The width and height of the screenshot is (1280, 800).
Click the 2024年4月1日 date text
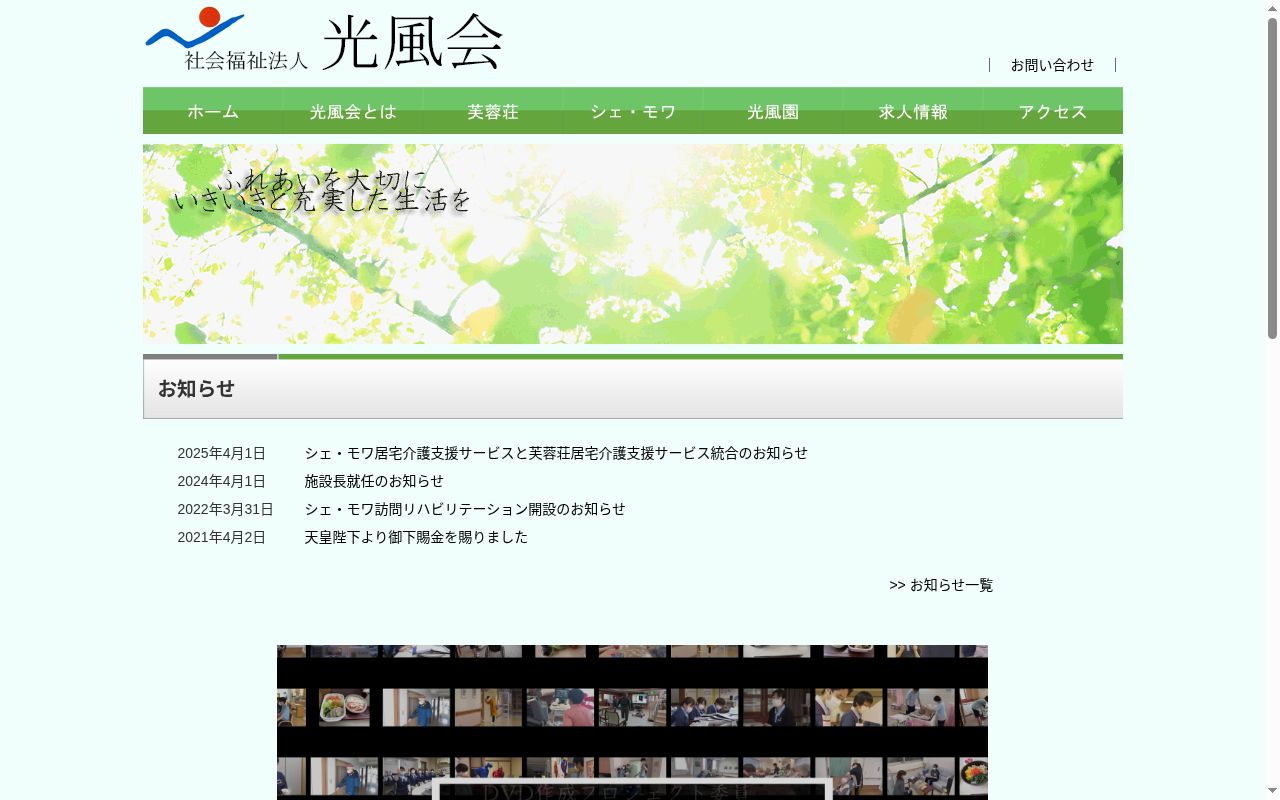(x=222, y=481)
